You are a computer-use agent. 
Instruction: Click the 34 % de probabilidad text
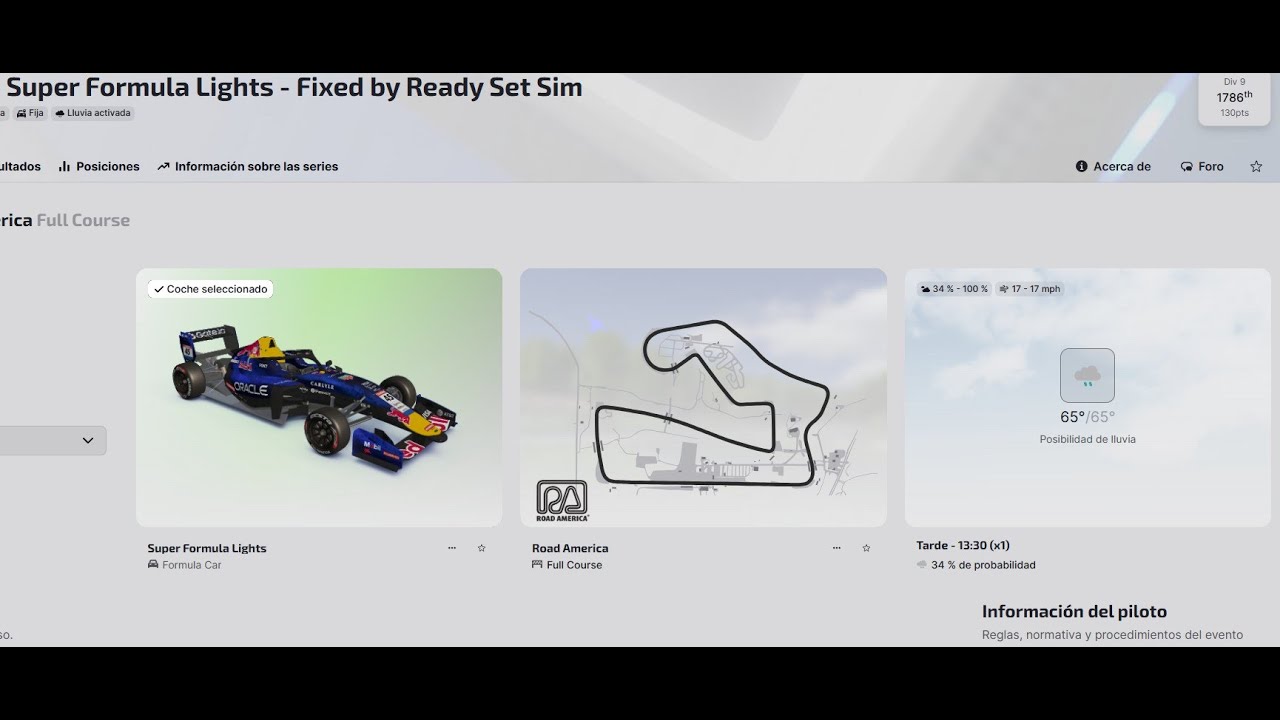983,565
